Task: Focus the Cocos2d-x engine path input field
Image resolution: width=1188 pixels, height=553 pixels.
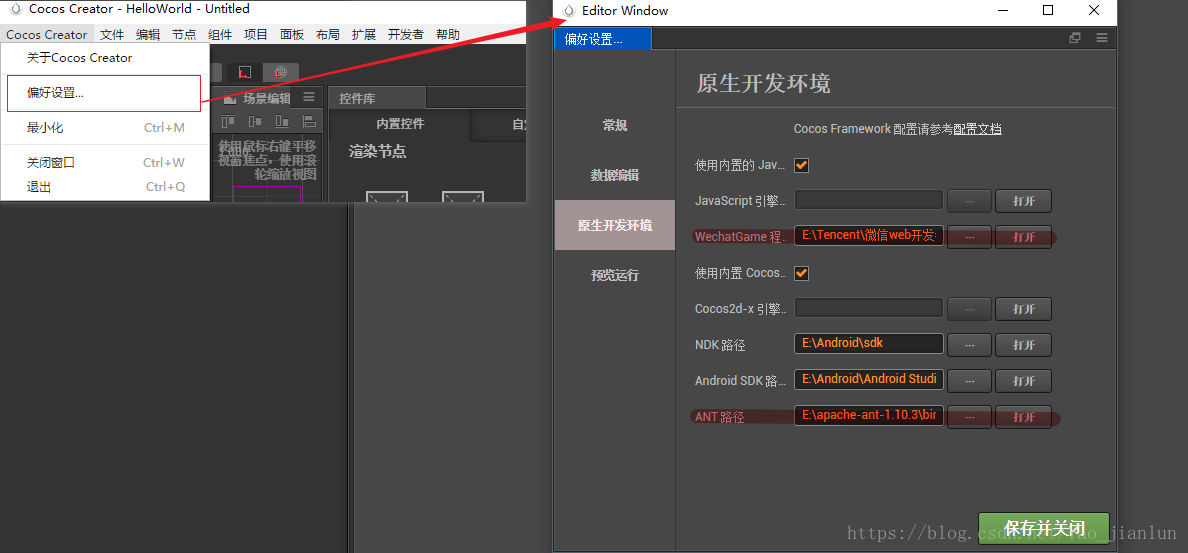Action: [x=869, y=308]
